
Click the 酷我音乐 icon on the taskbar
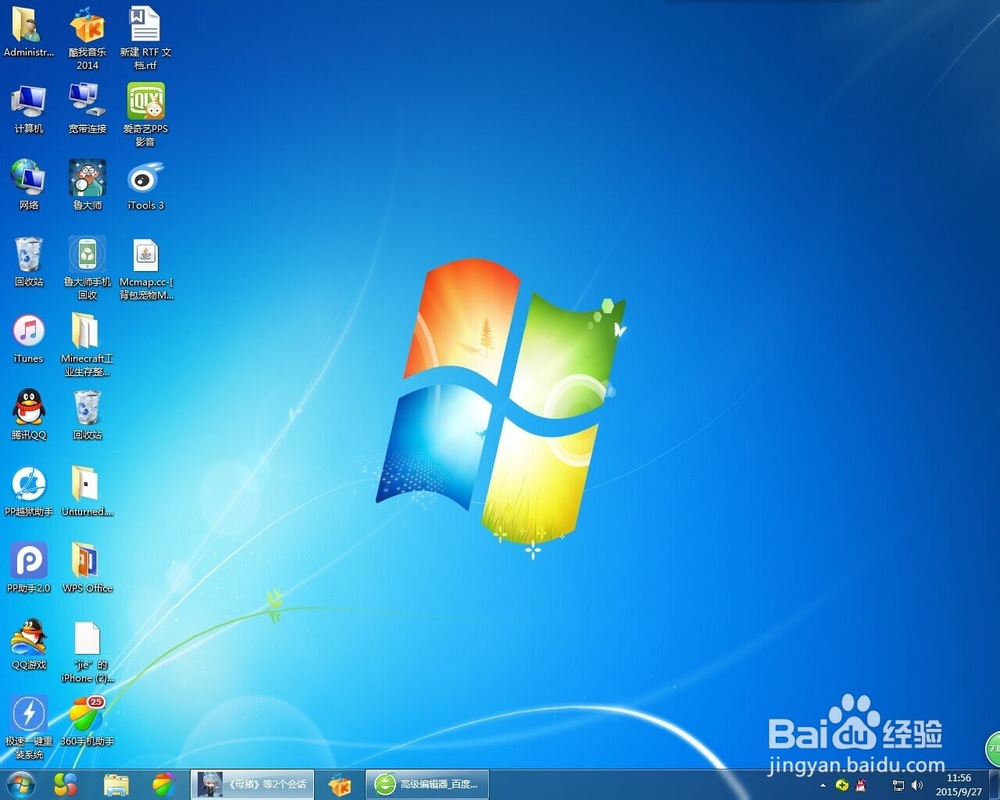pos(340,785)
